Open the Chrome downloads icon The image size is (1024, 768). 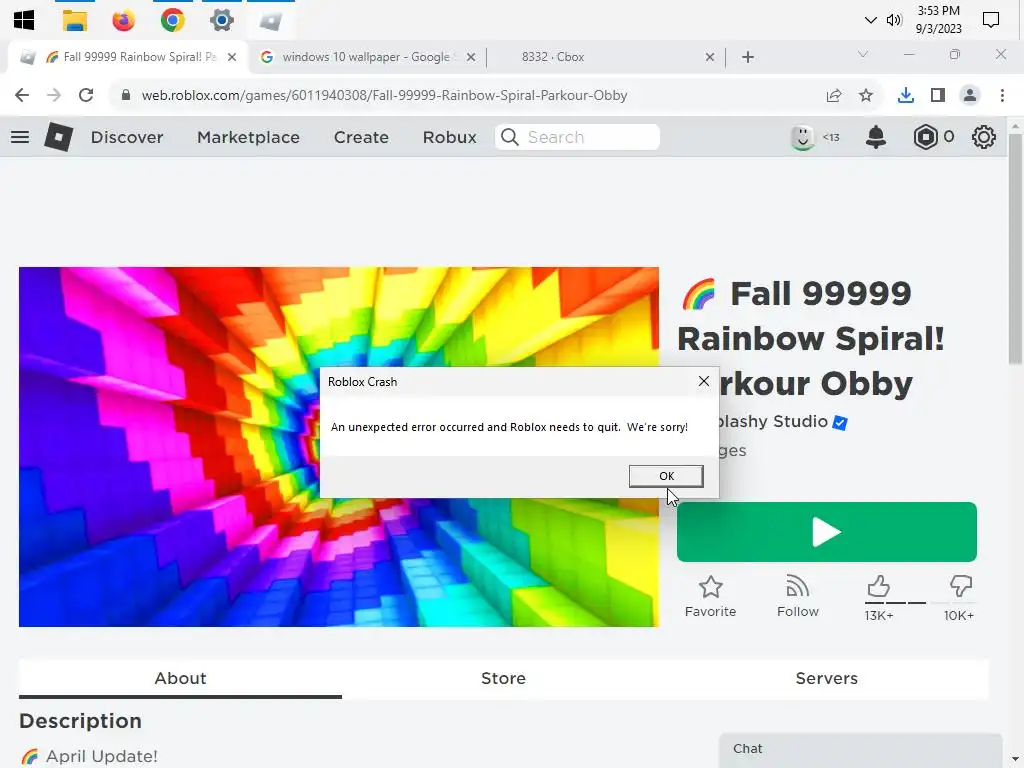(x=905, y=95)
